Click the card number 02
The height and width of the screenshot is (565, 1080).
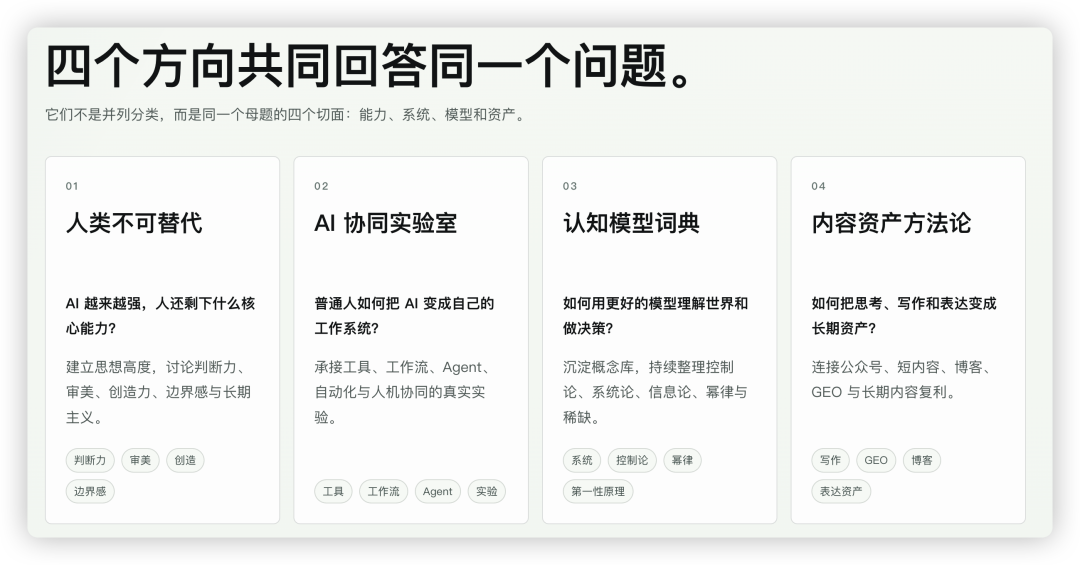tap(321, 186)
